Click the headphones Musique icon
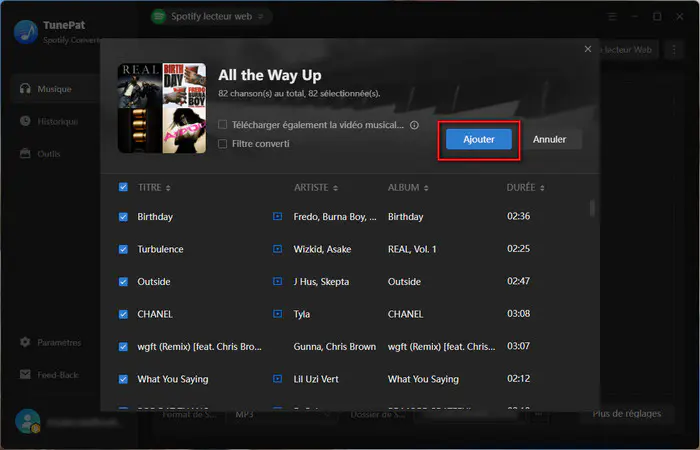This screenshot has height=450, width=700. click(25, 88)
